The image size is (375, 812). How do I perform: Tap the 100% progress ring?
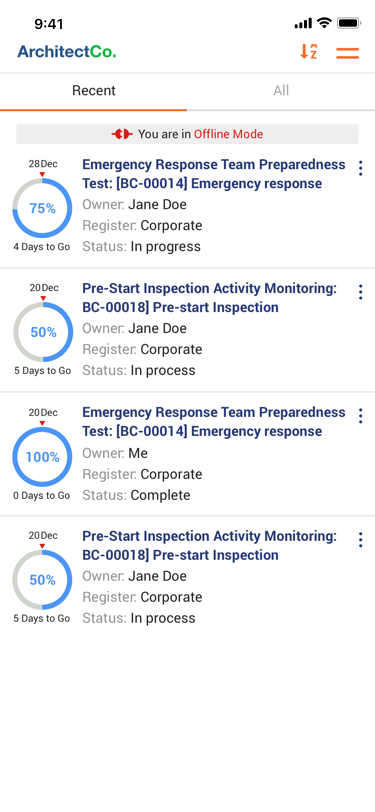(x=42, y=457)
